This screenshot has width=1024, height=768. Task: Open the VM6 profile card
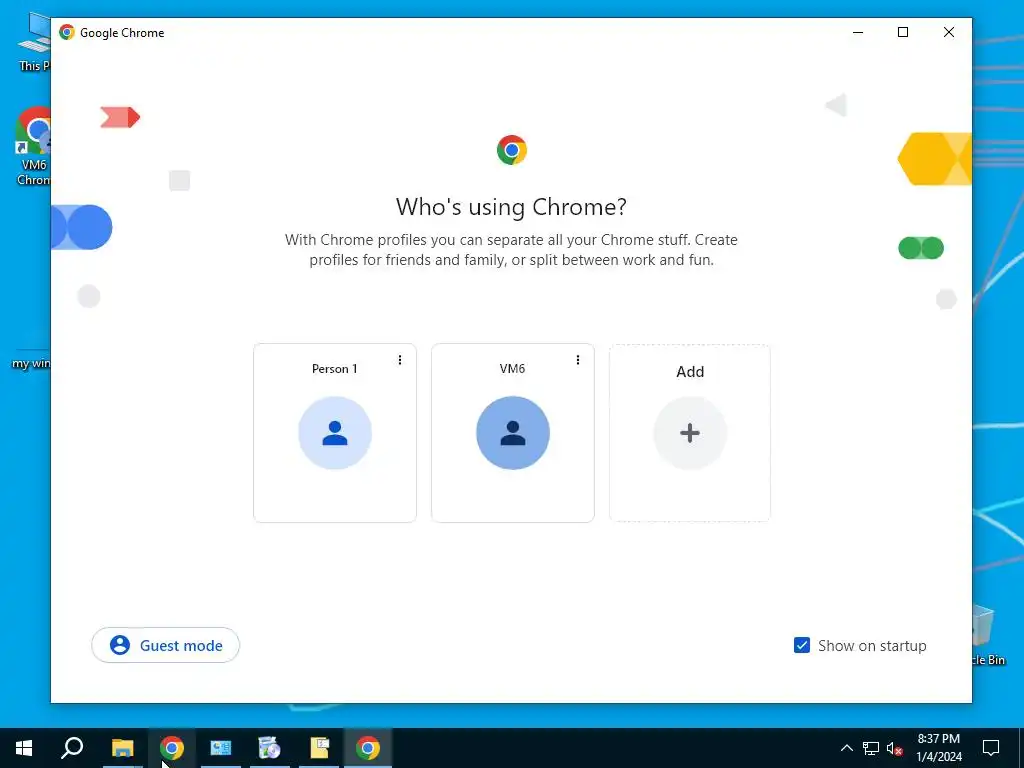pyautogui.click(x=513, y=432)
